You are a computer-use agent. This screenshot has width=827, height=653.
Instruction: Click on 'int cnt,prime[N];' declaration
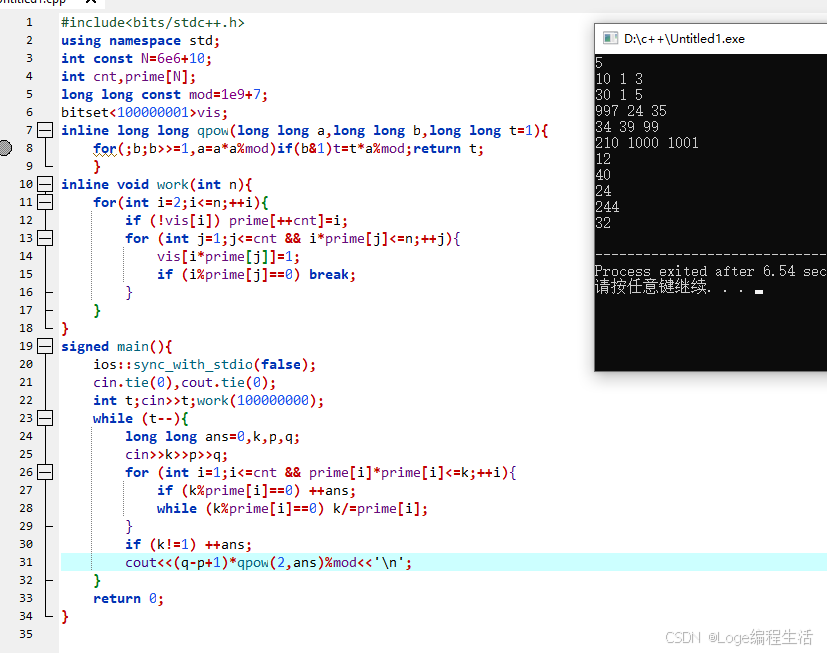129,76
